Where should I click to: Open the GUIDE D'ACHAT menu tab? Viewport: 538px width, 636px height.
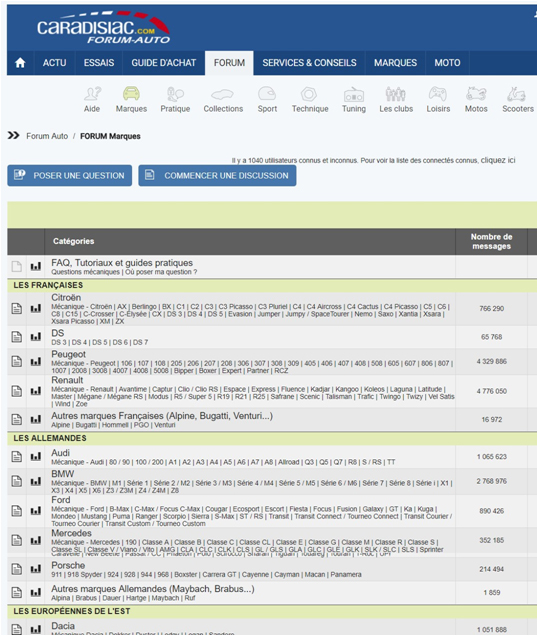click(164, 63)
